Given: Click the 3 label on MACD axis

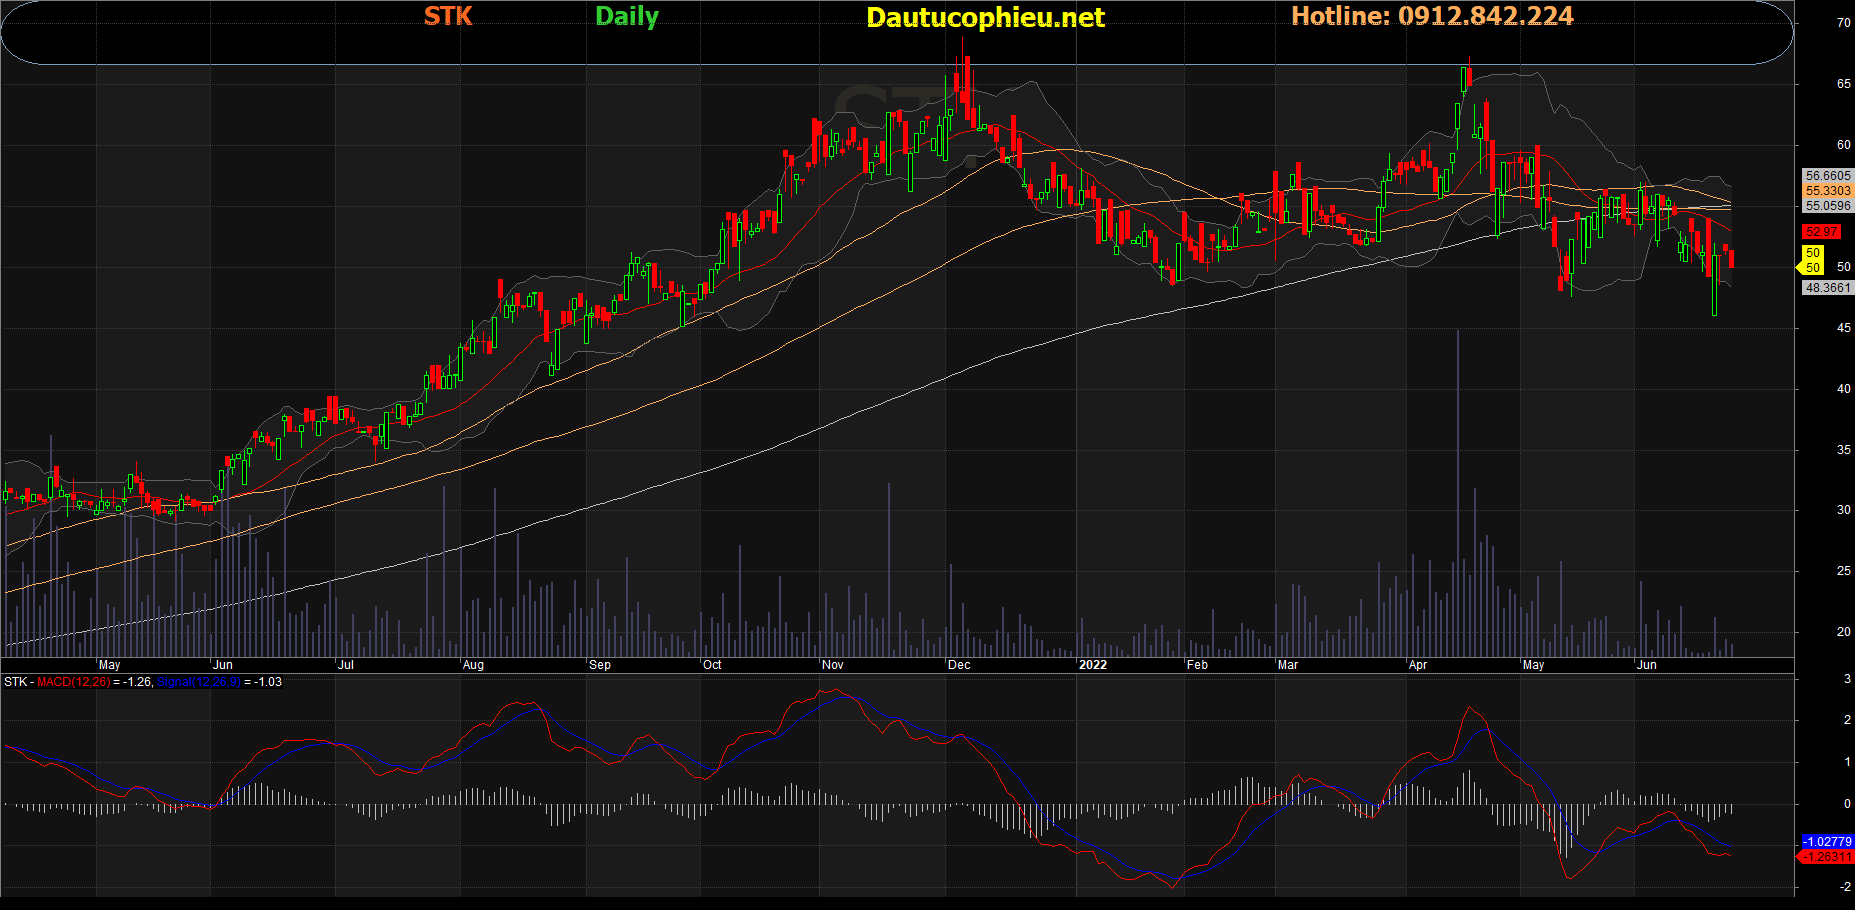Looking at the screenshot, I should coord(1847,679).
